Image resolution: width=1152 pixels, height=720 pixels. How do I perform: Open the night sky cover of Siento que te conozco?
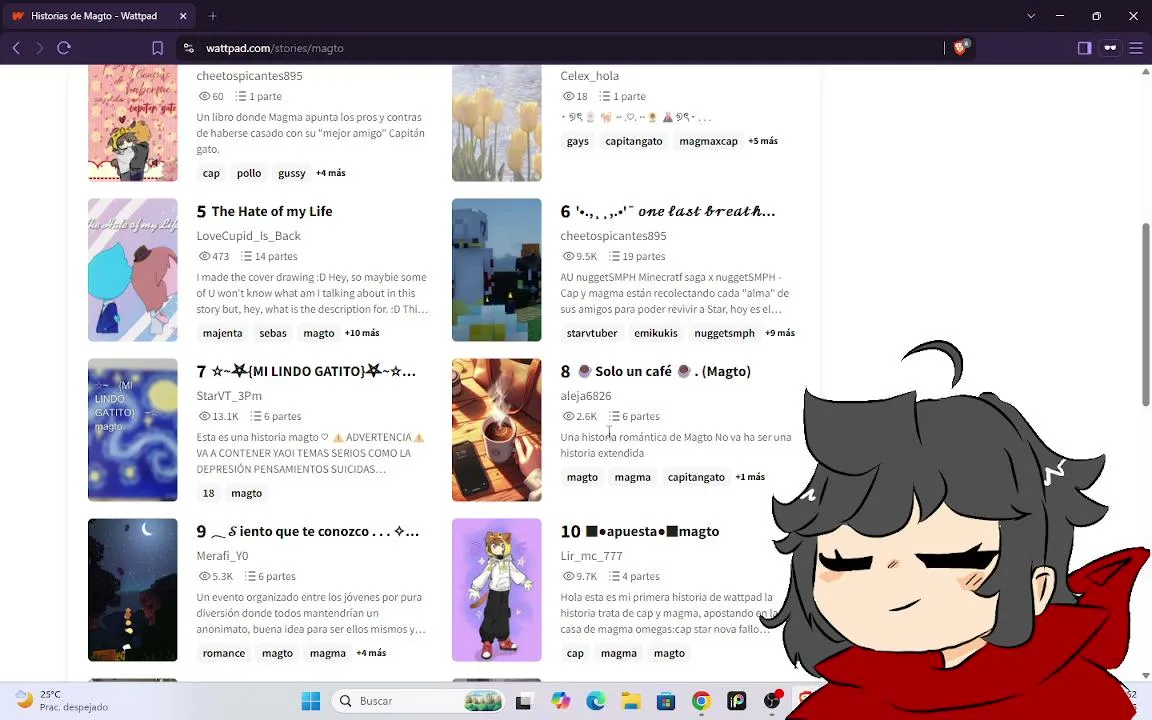click(132, 590)
